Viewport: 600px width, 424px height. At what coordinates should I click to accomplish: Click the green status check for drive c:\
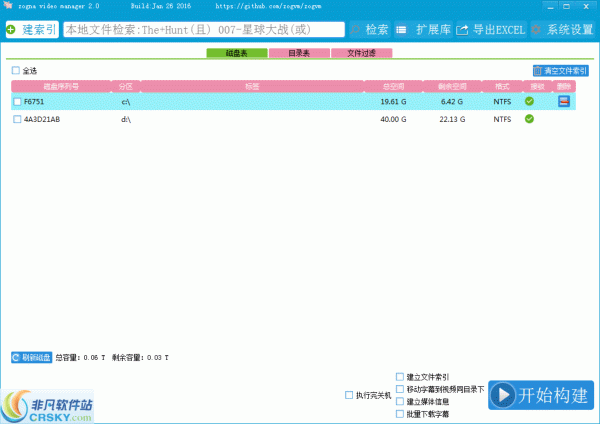[529, 101]
